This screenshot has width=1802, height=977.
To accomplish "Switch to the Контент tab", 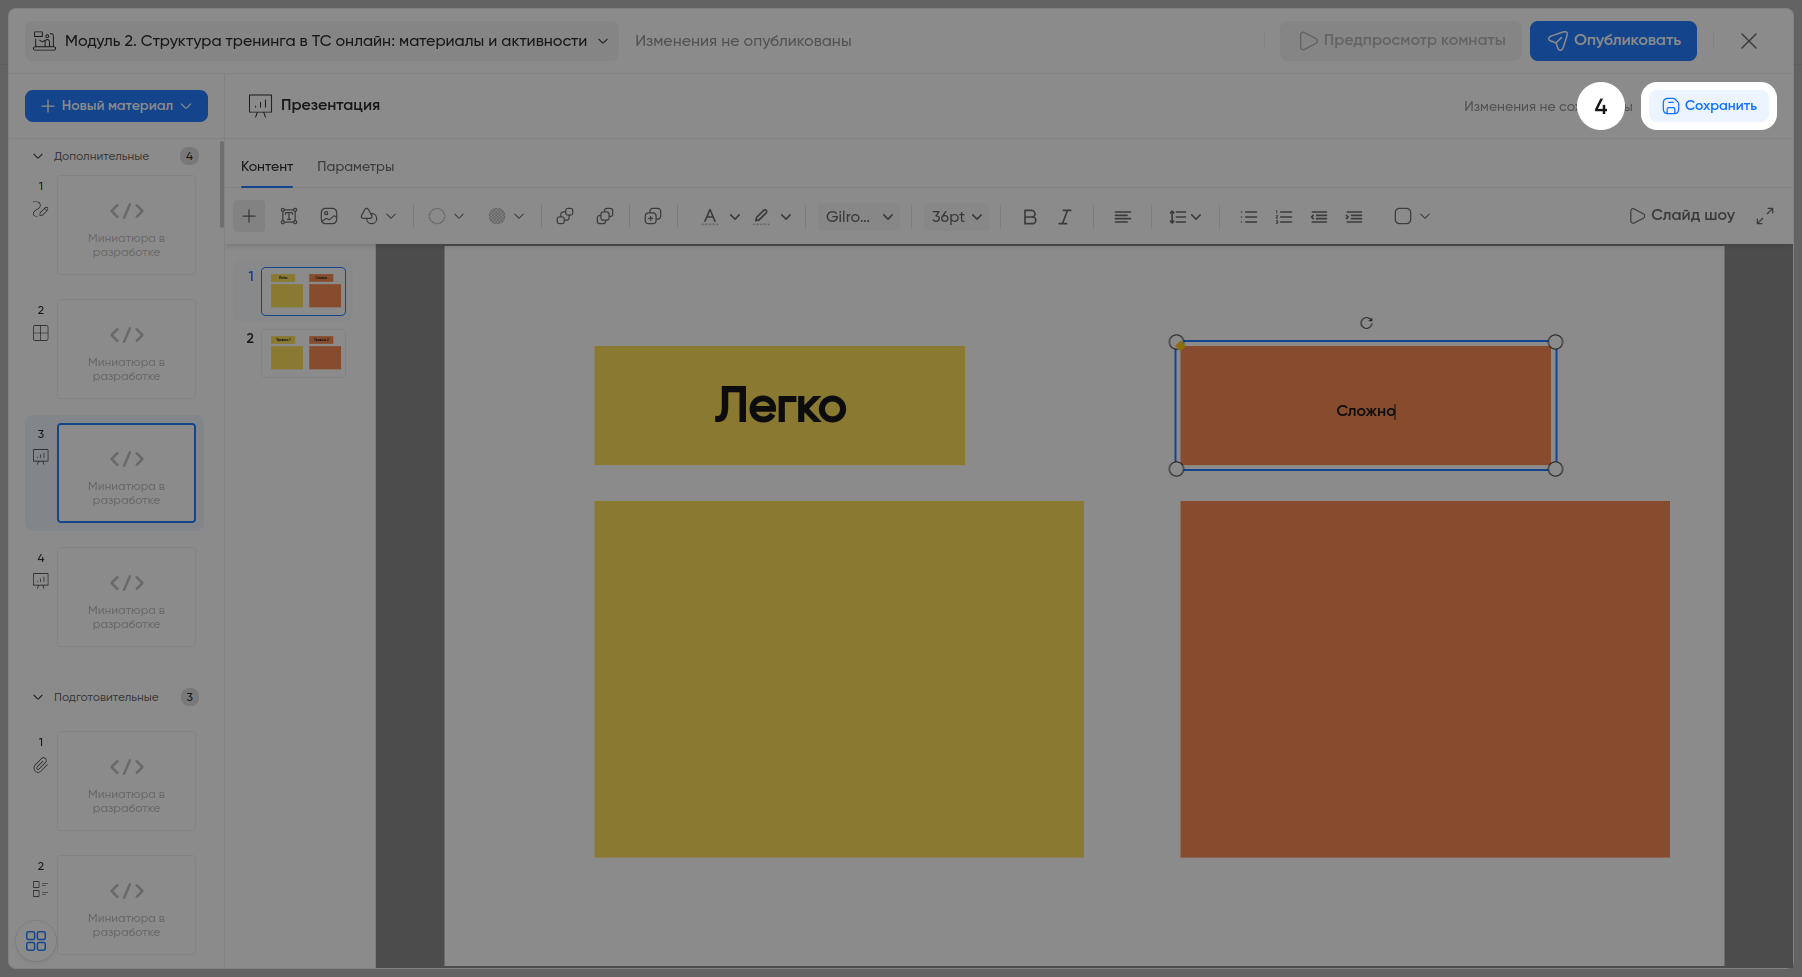I will pyautogui.click(x=267, y=166).
